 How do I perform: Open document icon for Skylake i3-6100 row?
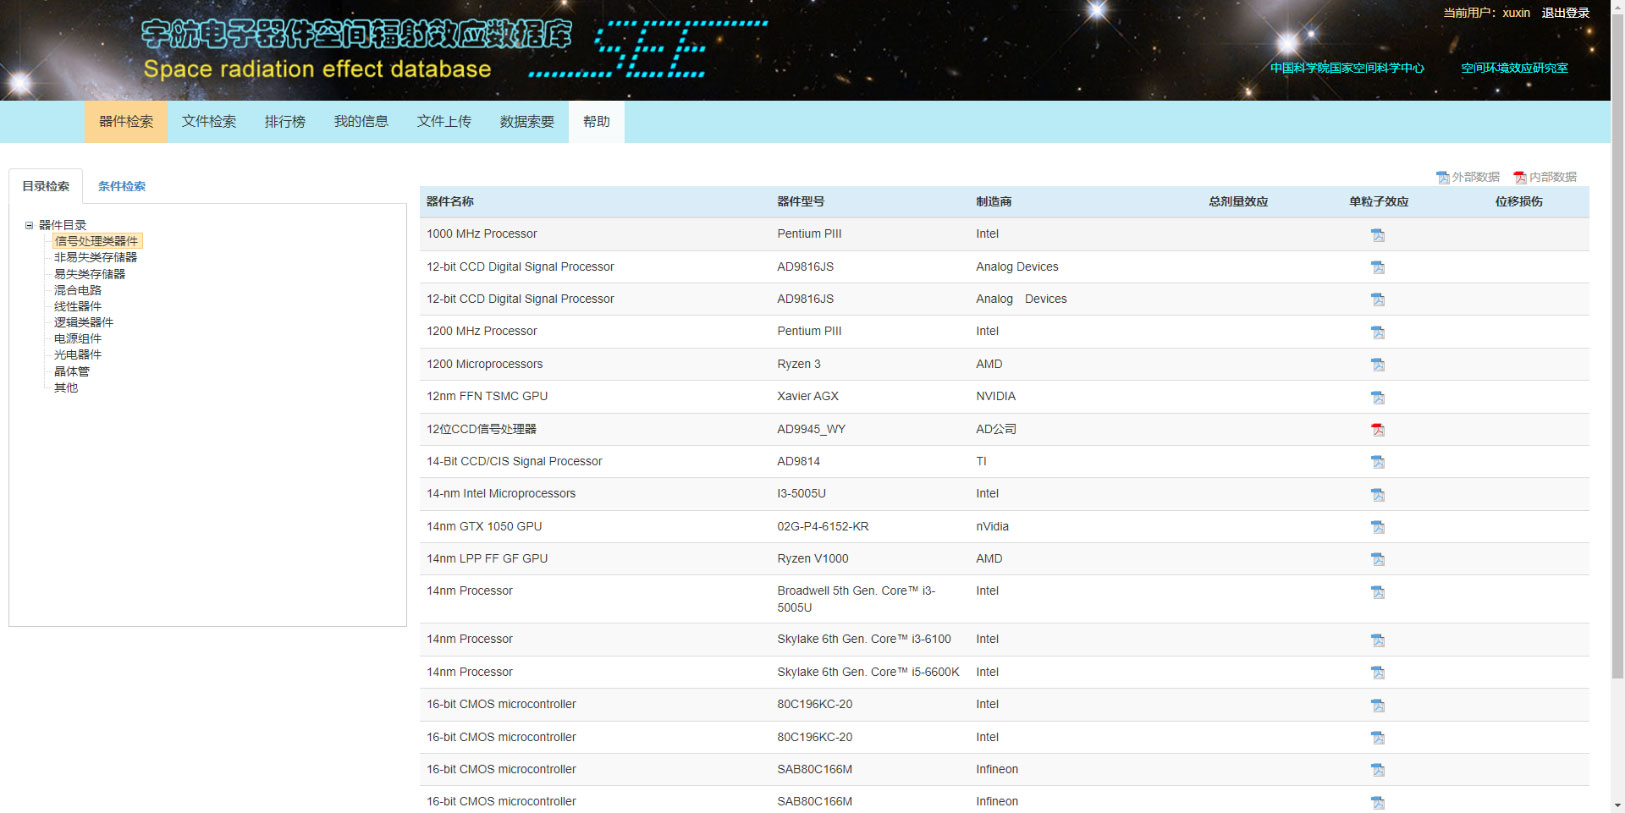[x=1377, y=640]
